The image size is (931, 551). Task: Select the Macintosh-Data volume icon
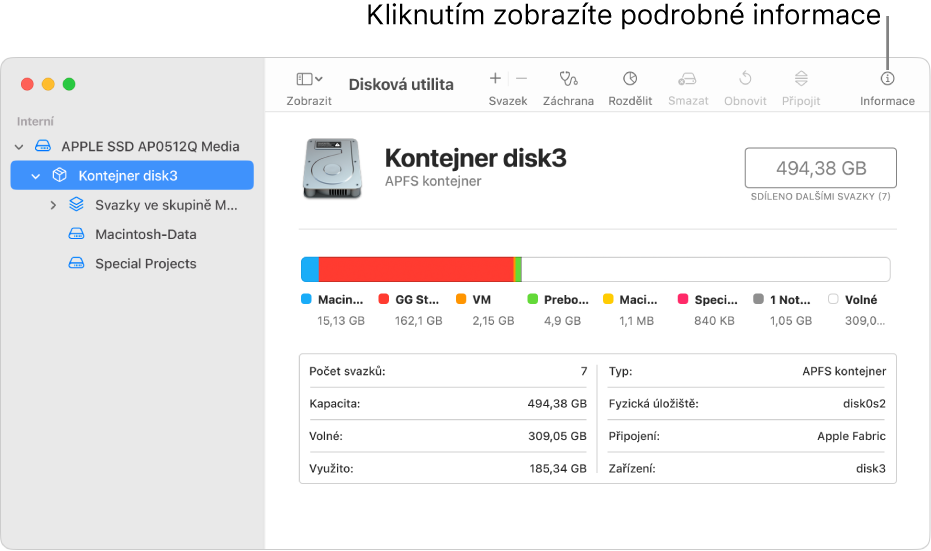coord(77,234)
